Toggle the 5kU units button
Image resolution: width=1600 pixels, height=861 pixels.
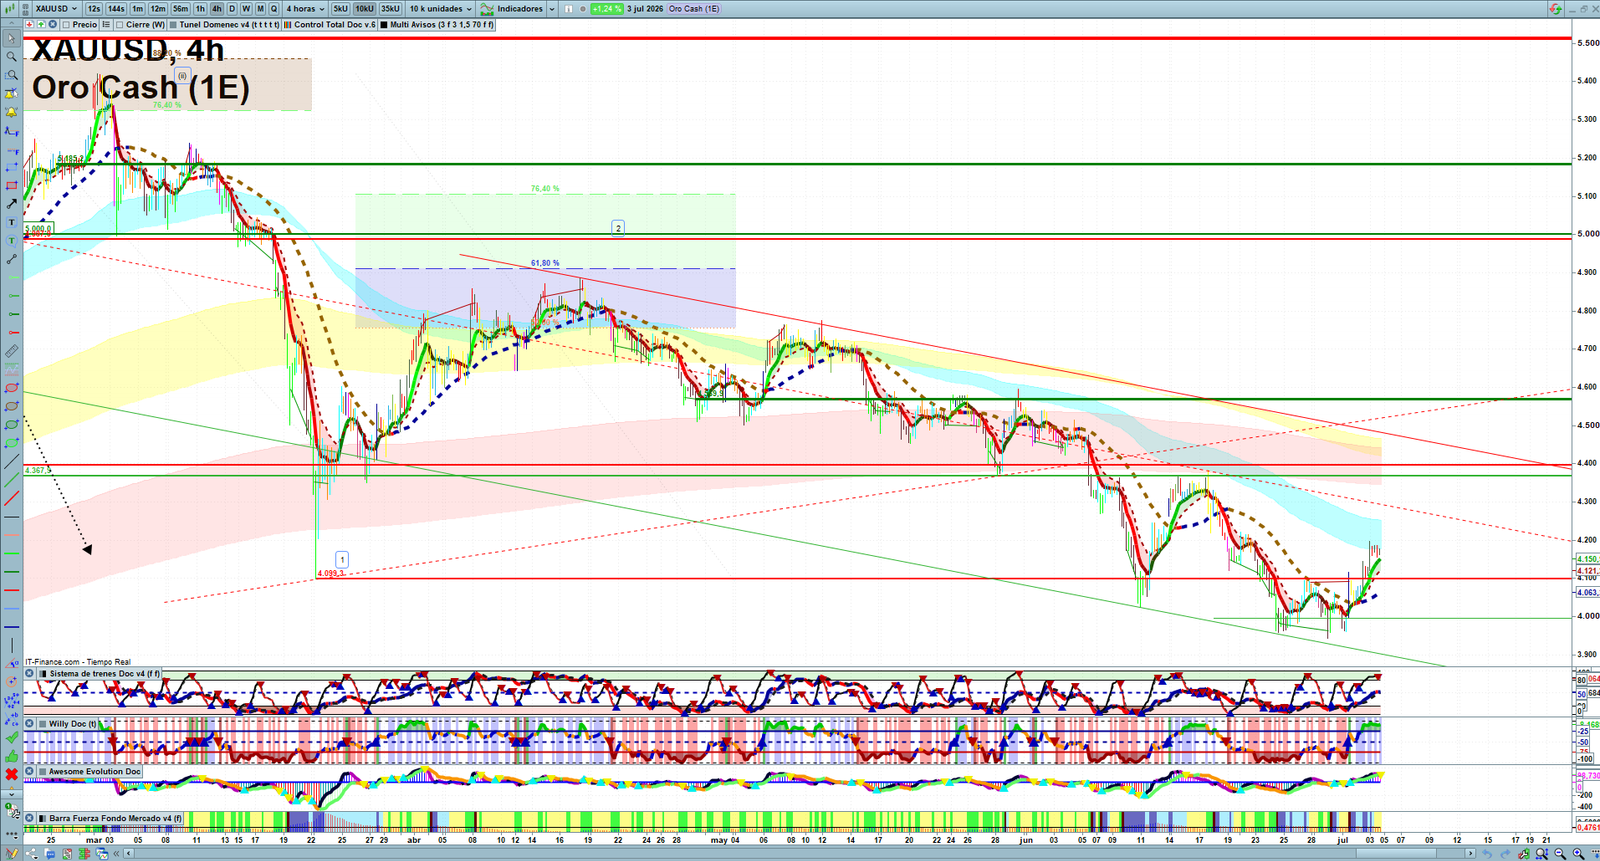click(x=341, y=8)
